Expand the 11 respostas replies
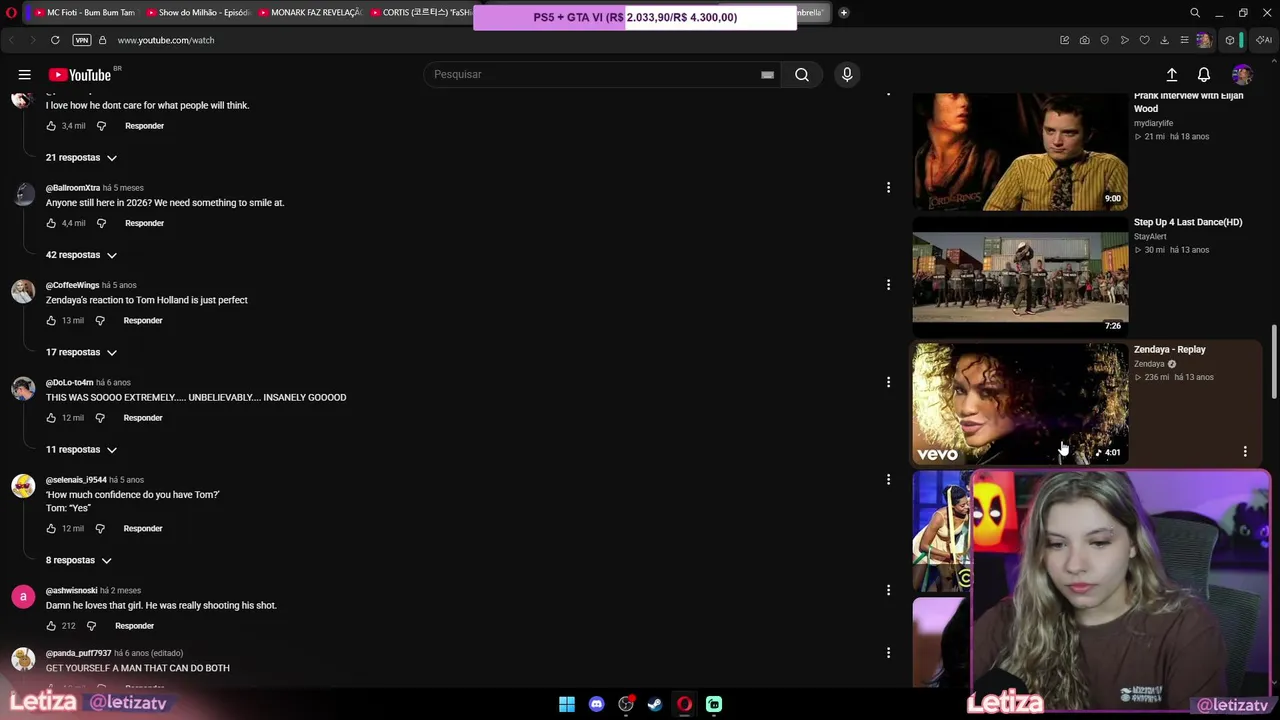The image size is (1280, 720). point(81,450)
